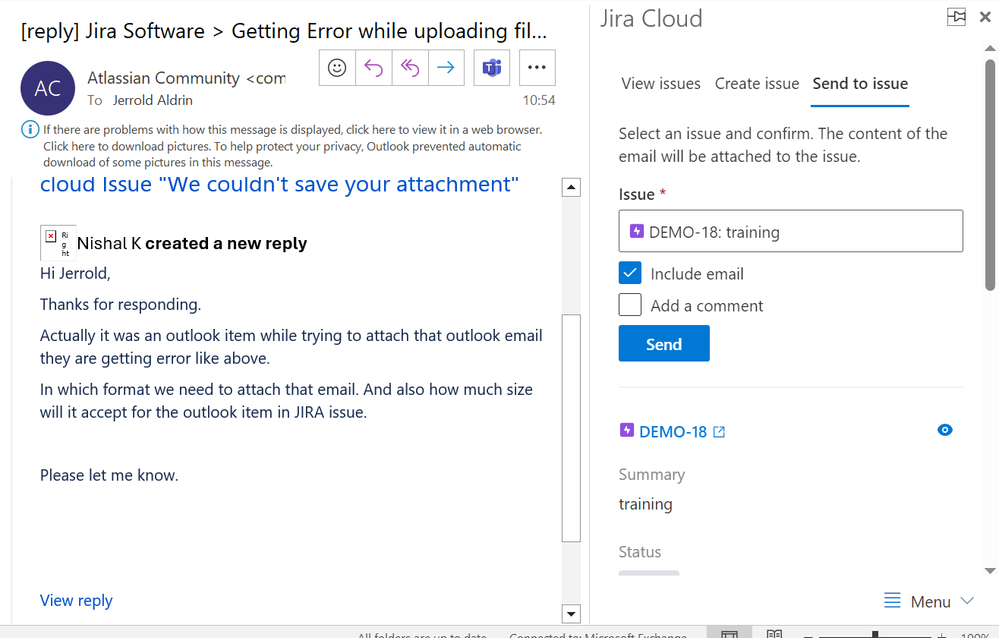Toggle watch eye icon for DEMO-18

click(x=945, y=430)
